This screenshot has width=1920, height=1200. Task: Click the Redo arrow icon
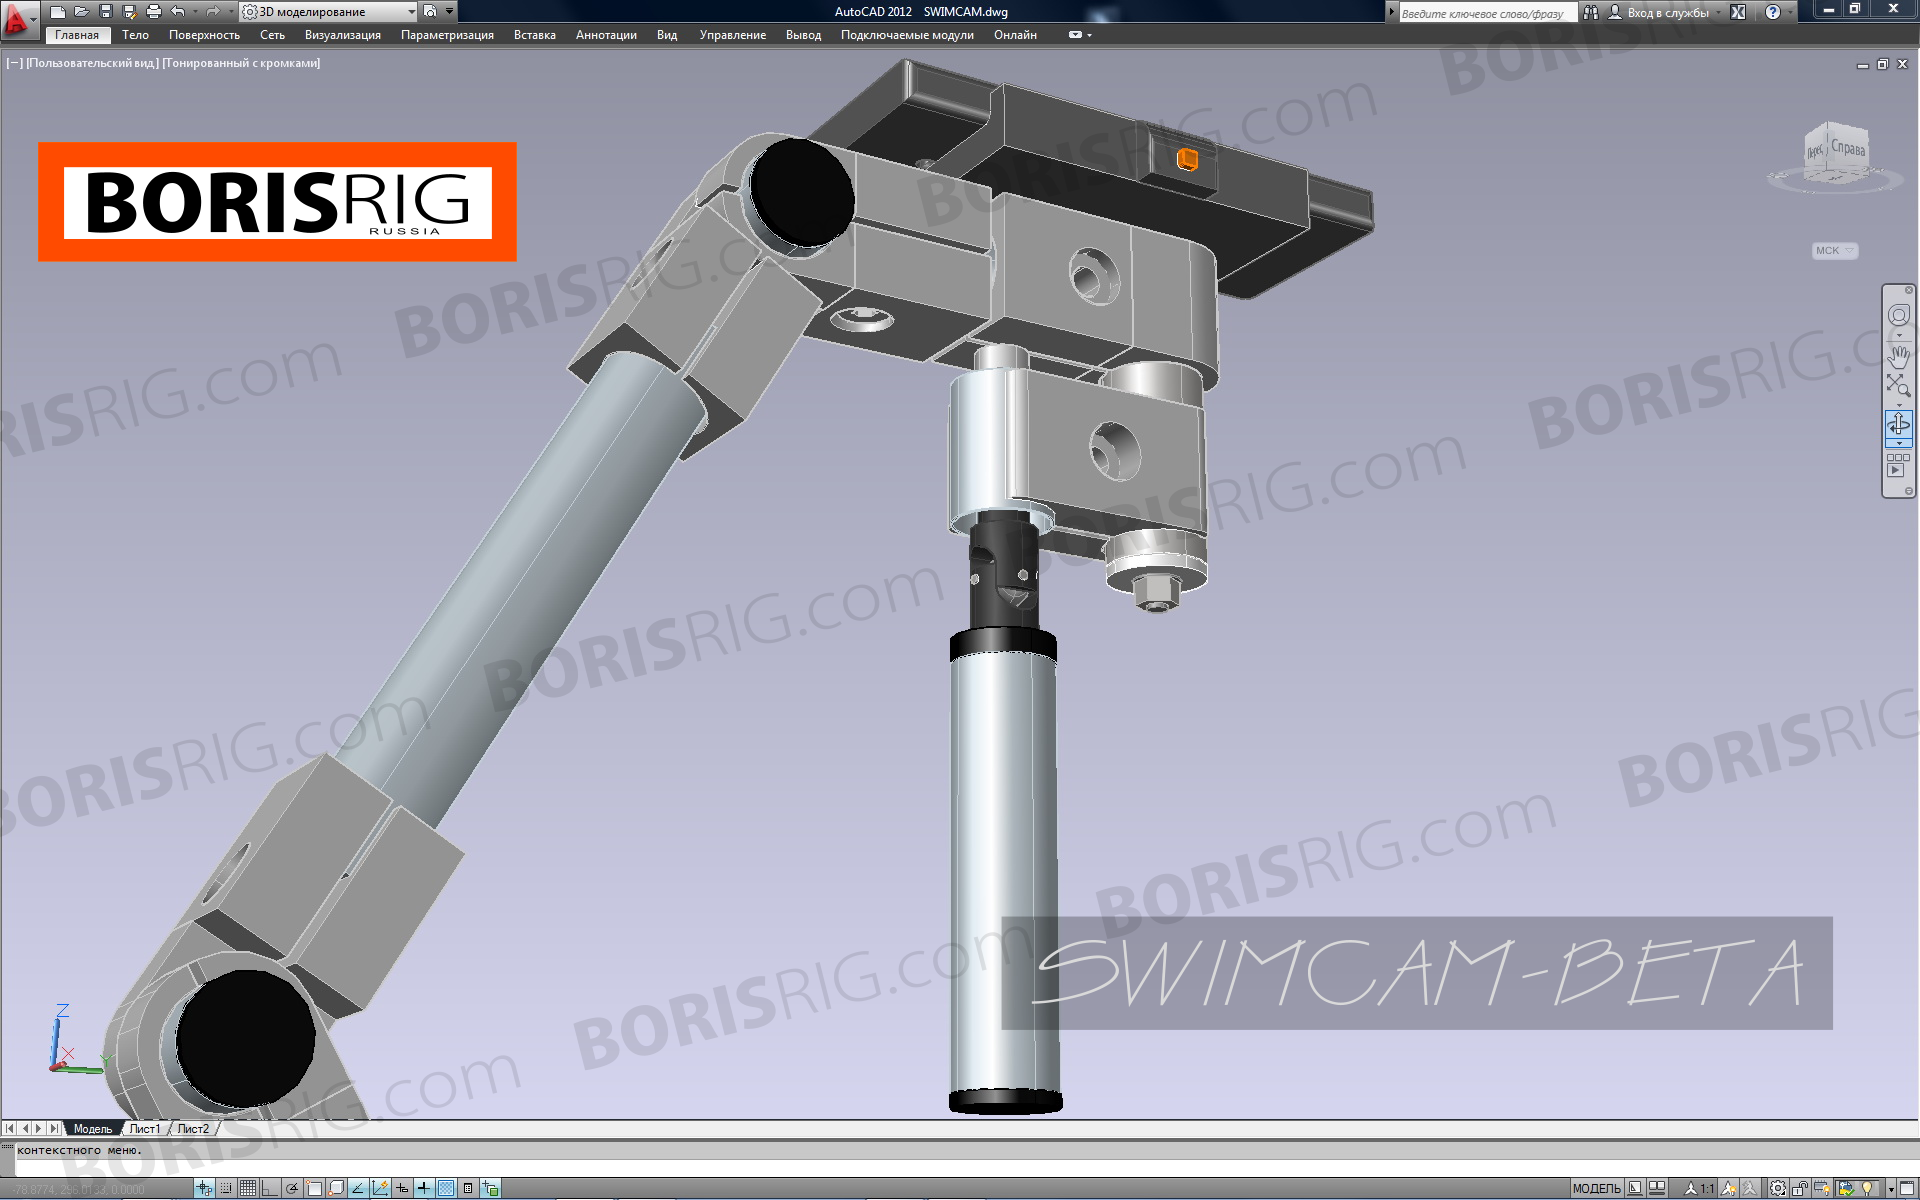212,12
